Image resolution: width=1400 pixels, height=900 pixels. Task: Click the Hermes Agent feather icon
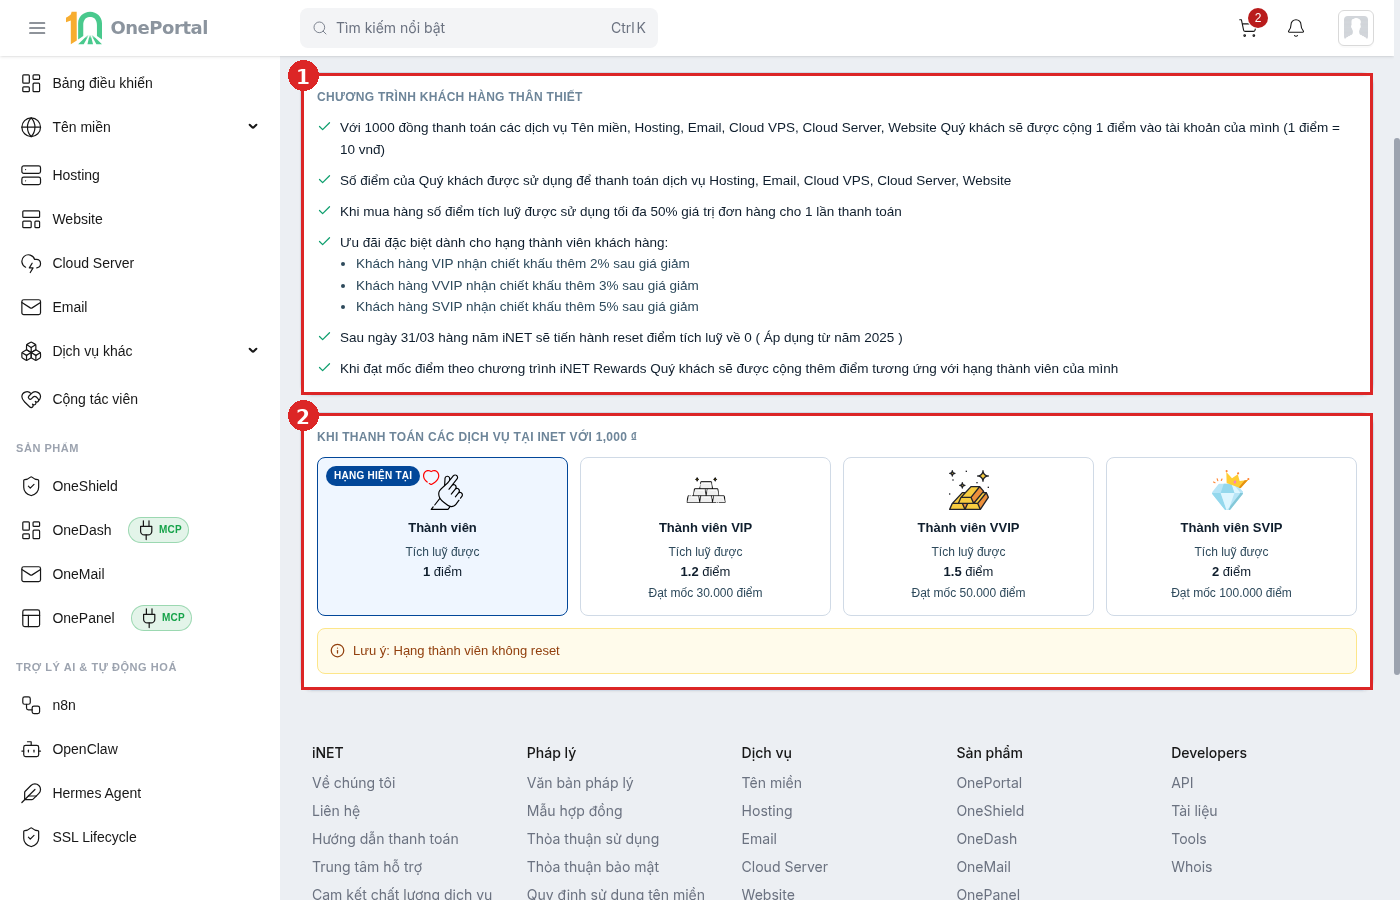click(x=31, y=793)
